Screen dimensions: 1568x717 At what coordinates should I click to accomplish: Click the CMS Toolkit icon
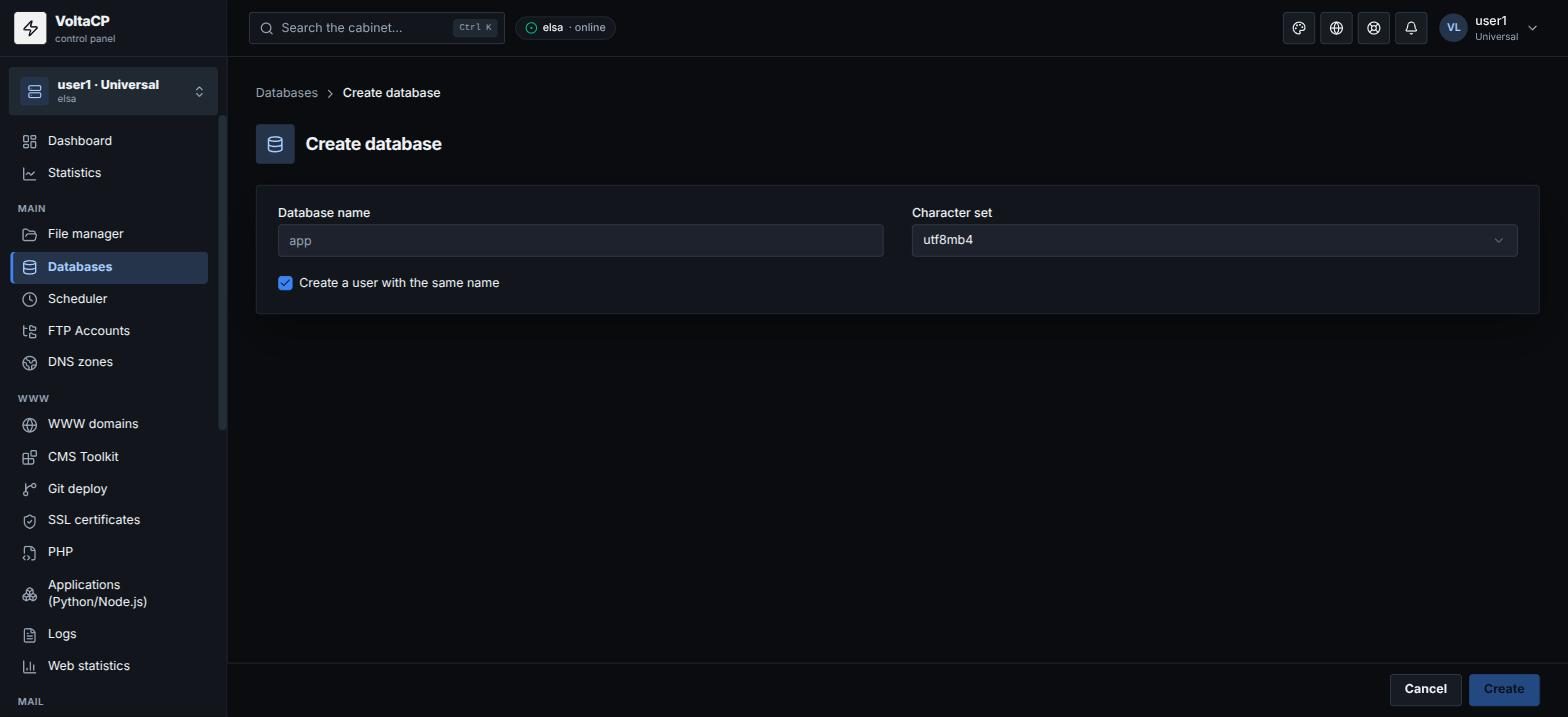coord(30,457)
